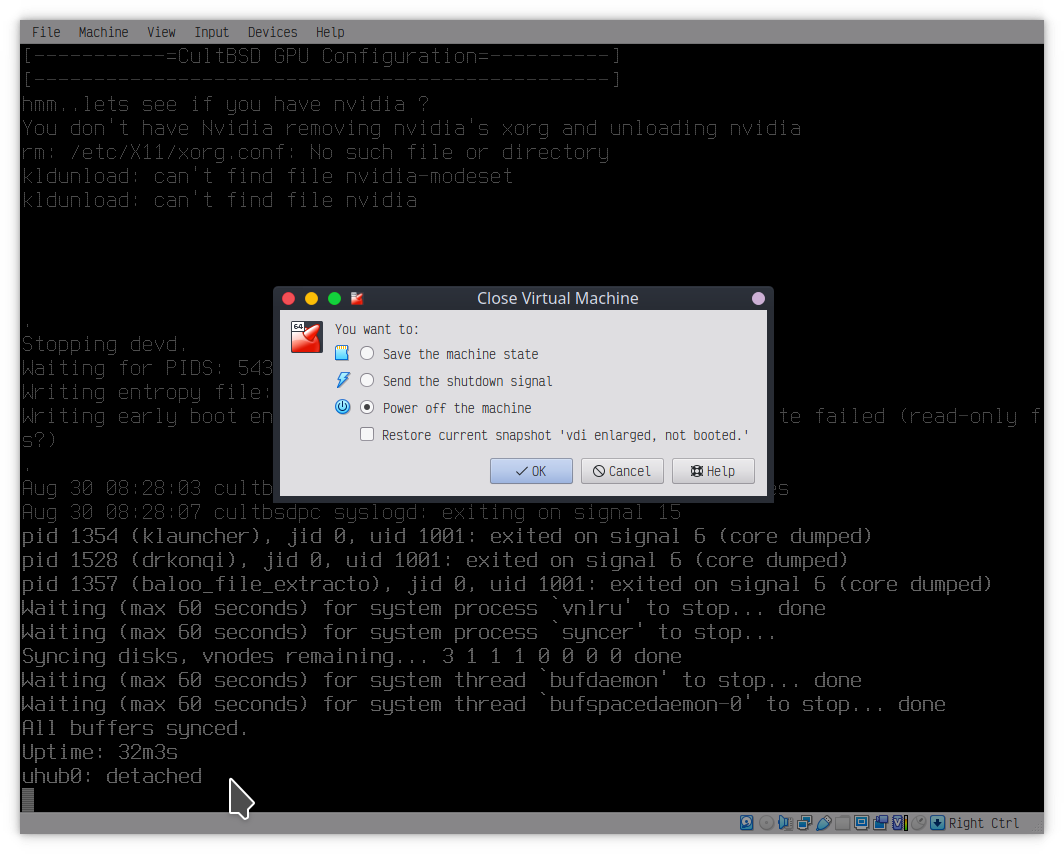1064x854 pixels.
Task: Open Help from the dialog
Action: (713, 471)
